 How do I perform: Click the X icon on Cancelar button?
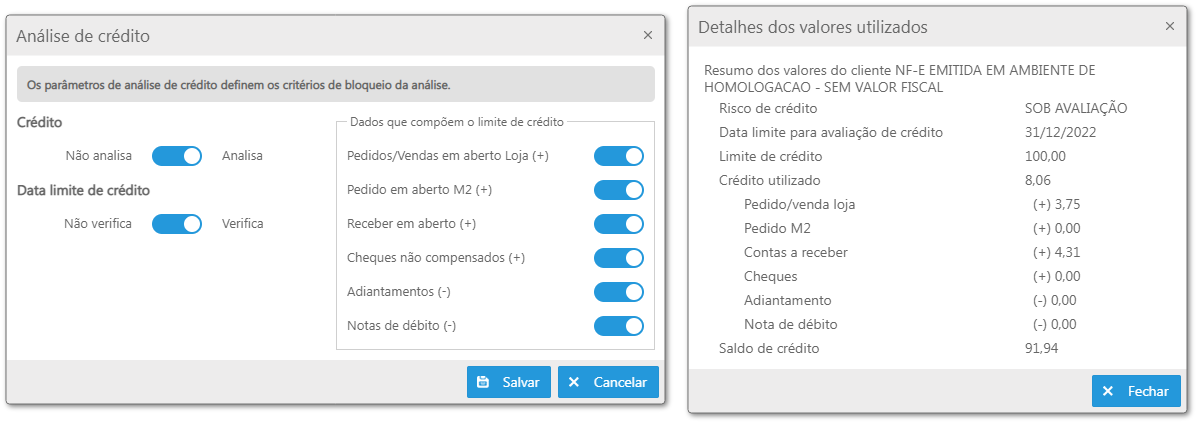(574, 383)
